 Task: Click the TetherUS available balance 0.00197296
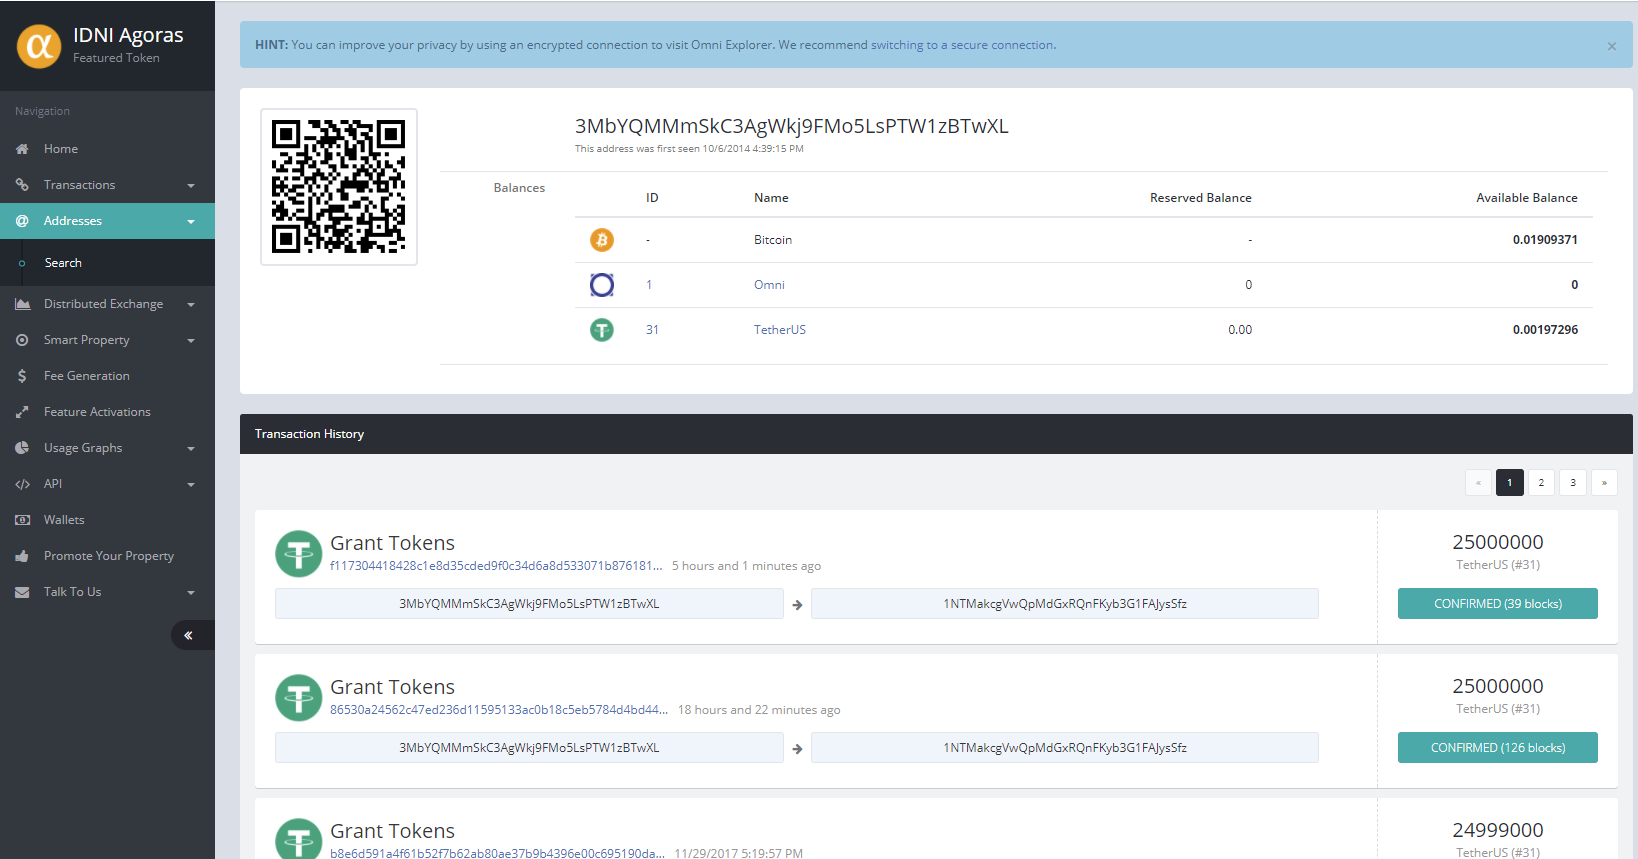[1545, 330]
